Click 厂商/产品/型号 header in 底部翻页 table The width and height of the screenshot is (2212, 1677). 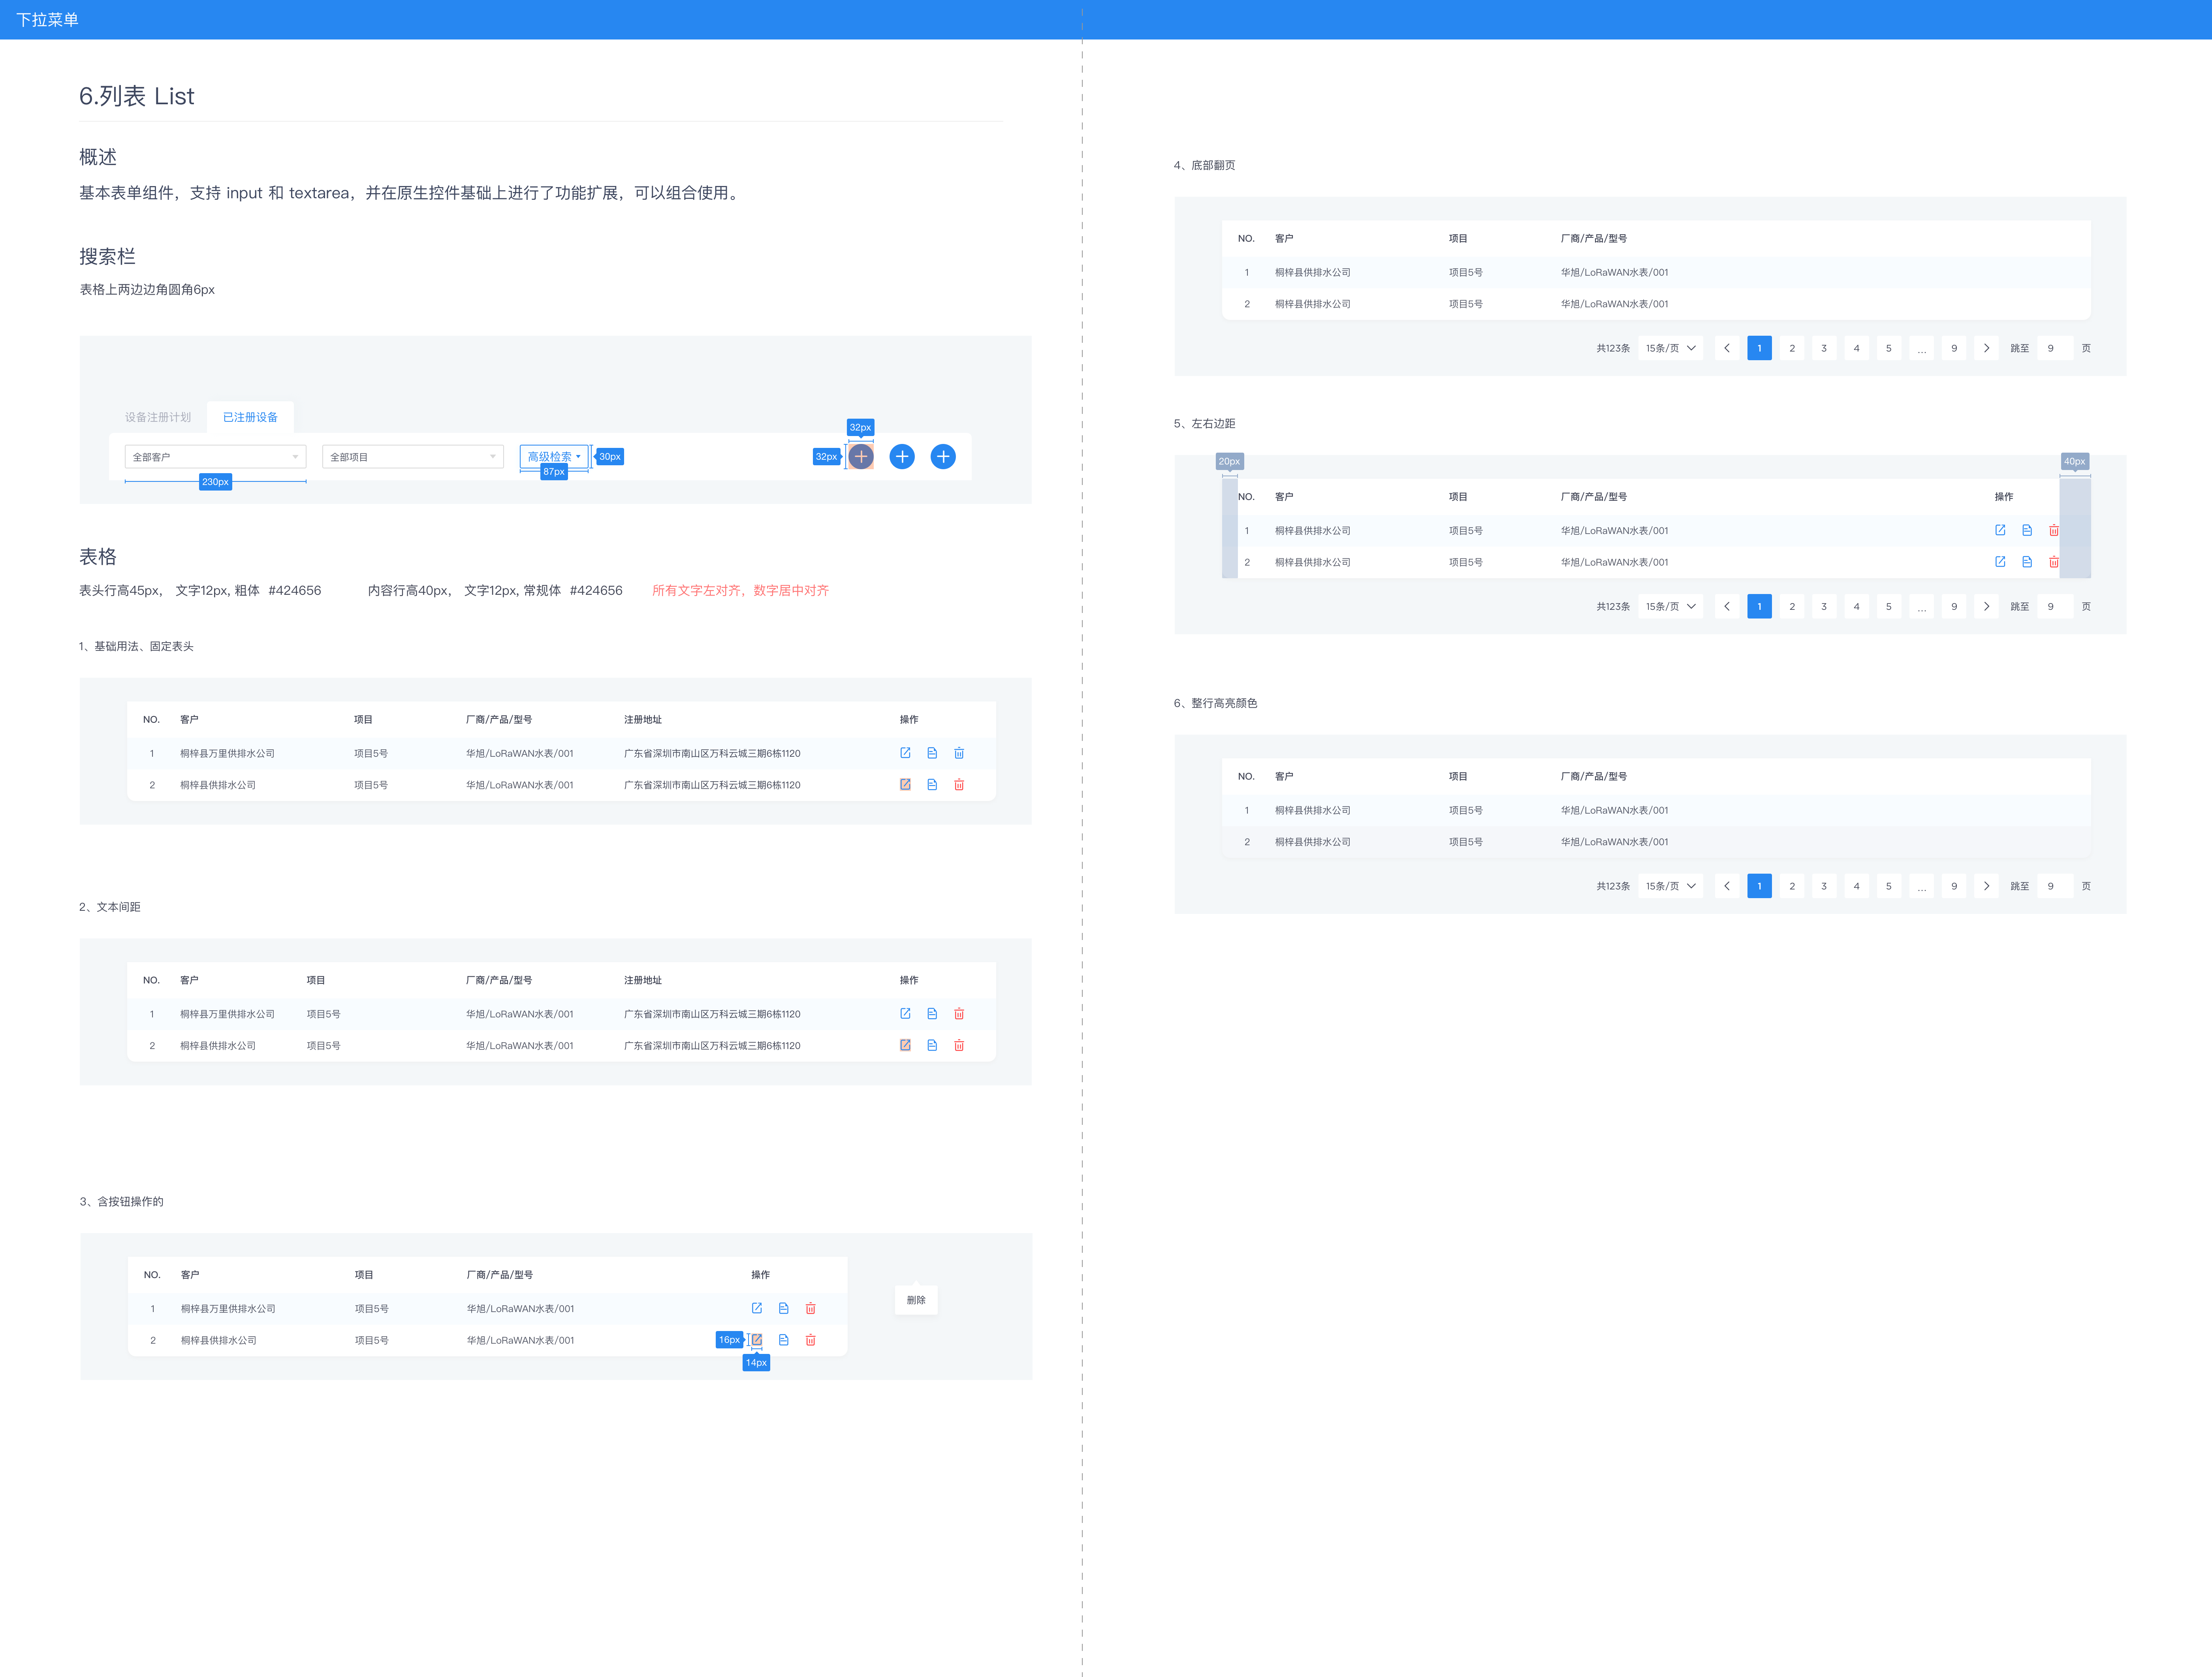(1594, 238)
